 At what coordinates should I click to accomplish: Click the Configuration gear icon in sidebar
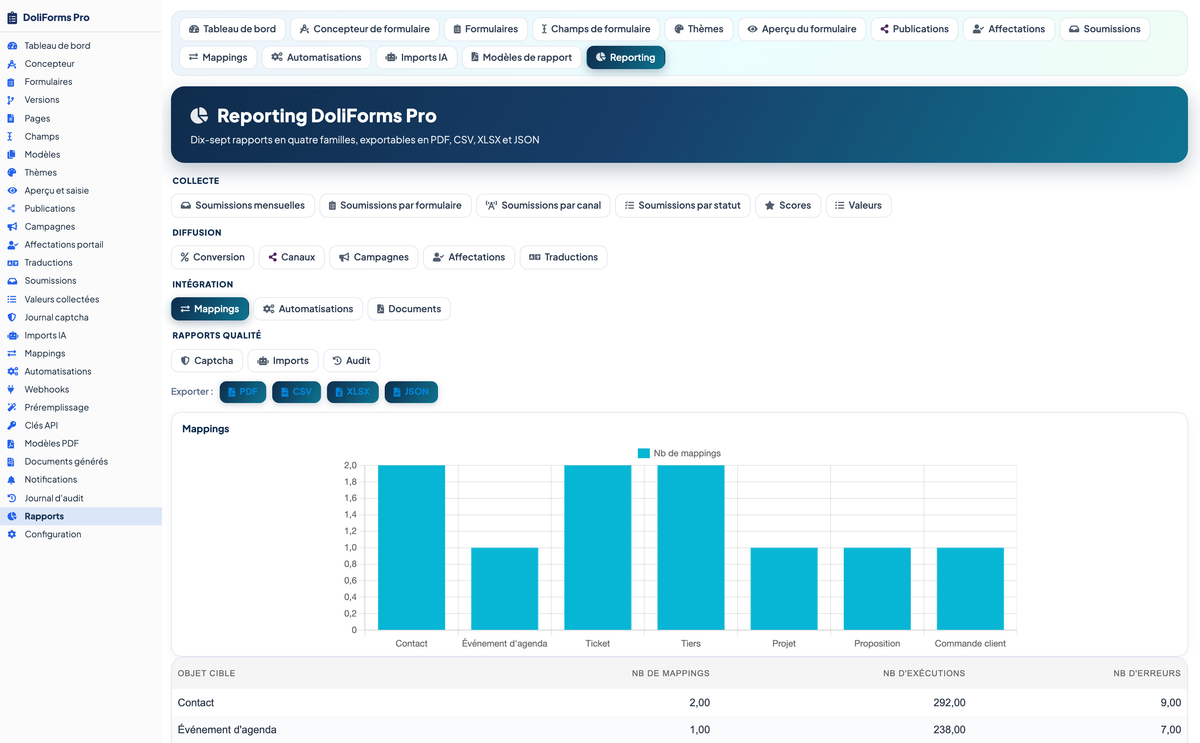point(12,534)
